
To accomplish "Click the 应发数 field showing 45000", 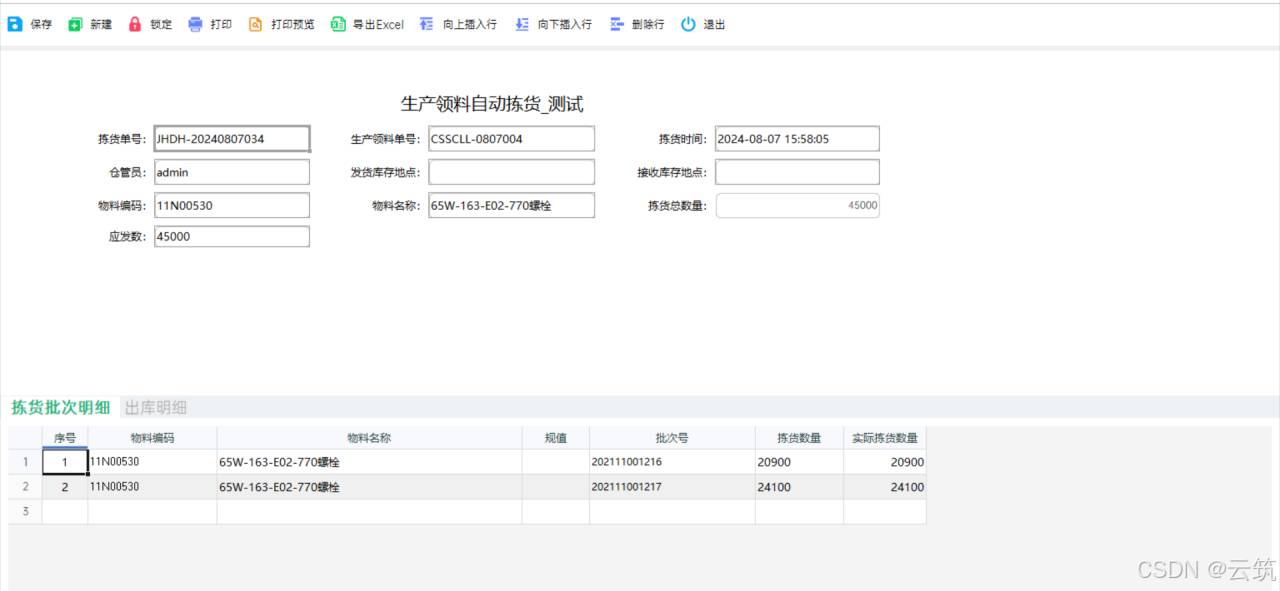I will coord(232,237).
